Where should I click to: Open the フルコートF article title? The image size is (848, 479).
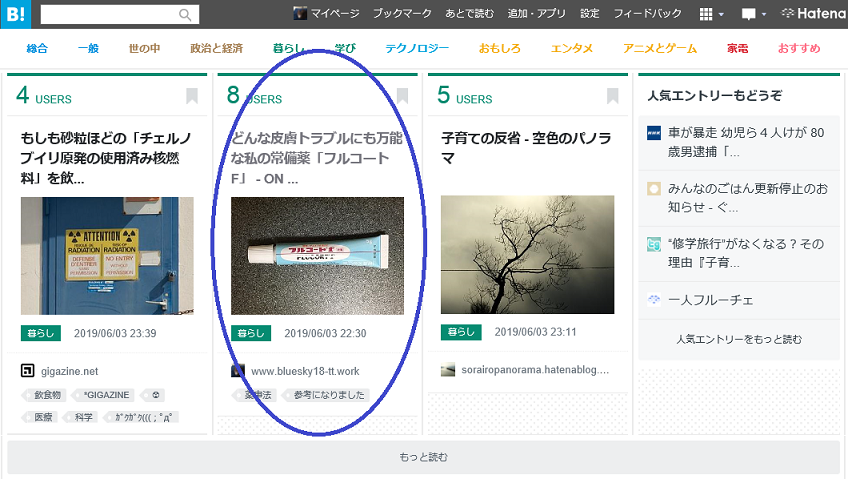[x=317, y=158]
